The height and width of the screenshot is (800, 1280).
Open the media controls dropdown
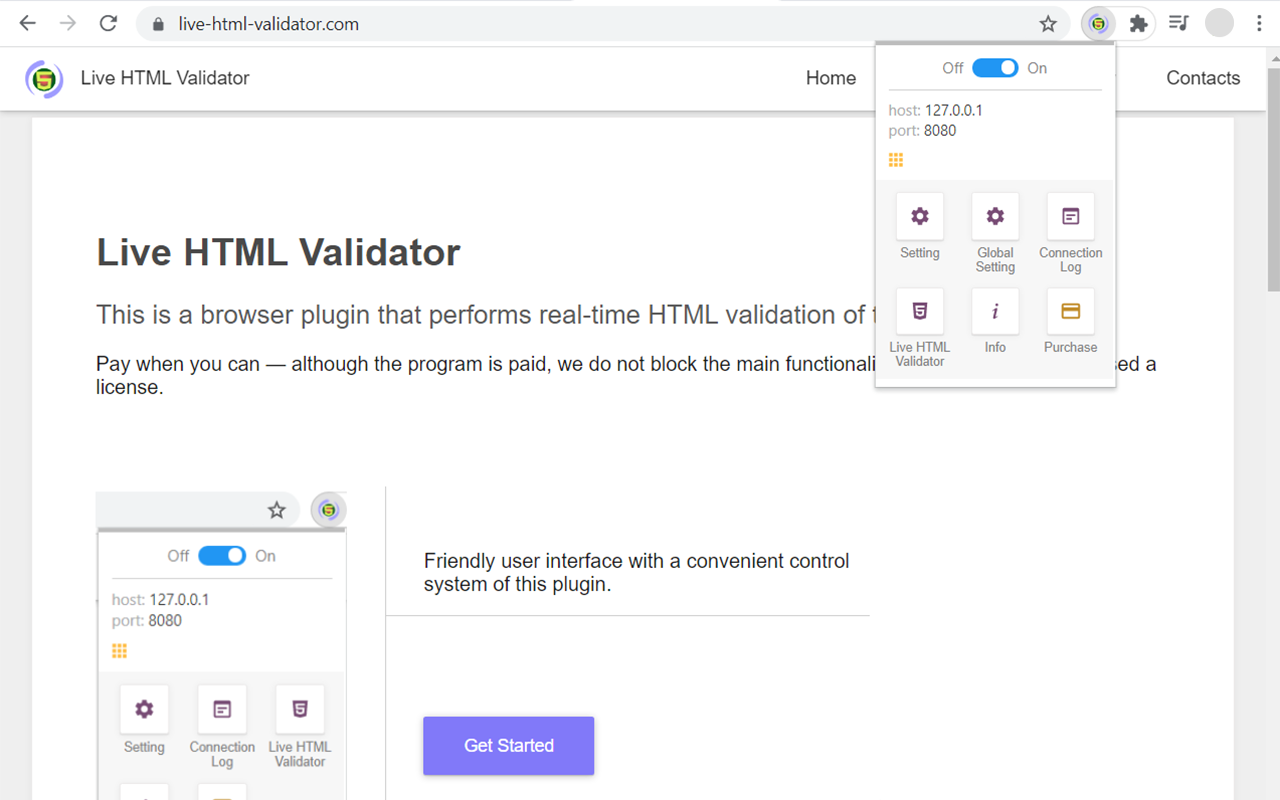point(1178,22)
